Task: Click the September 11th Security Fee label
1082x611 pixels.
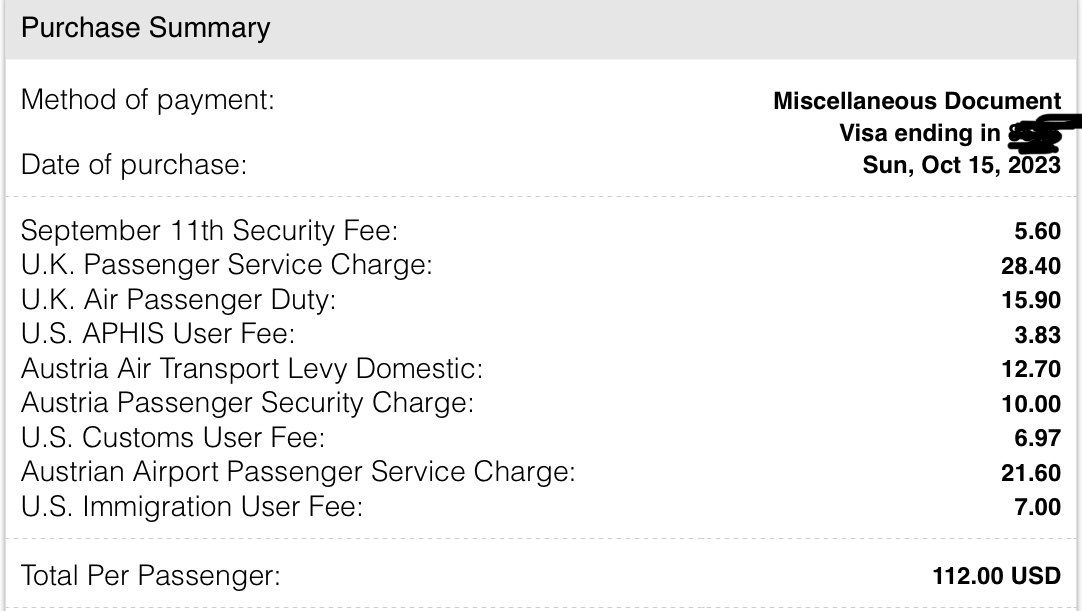Action: coord(209,231)
